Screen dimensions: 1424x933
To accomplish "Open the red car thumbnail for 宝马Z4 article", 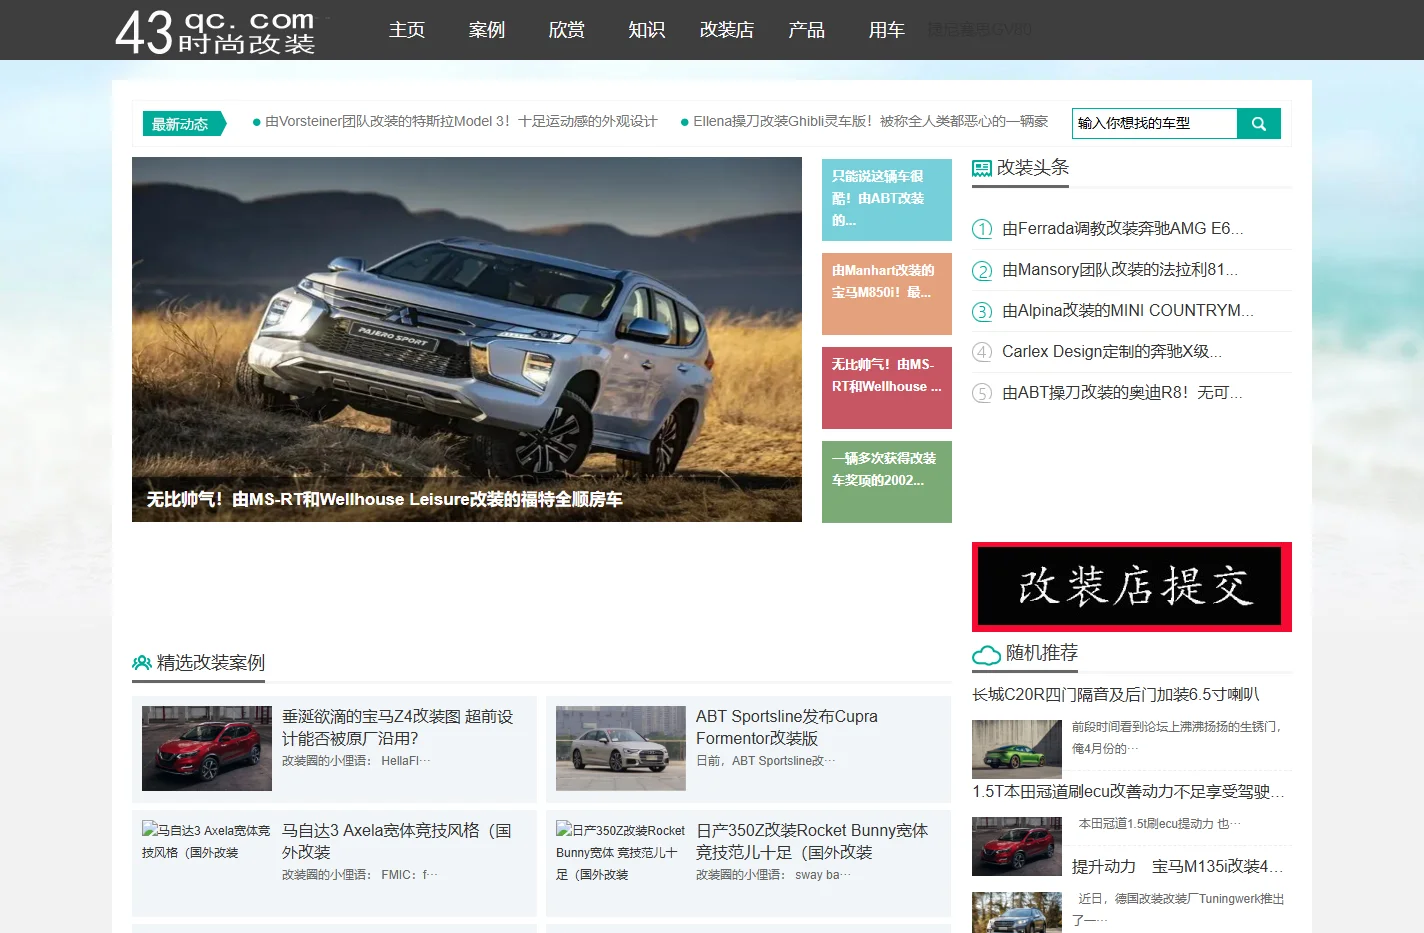I will 207,748.
